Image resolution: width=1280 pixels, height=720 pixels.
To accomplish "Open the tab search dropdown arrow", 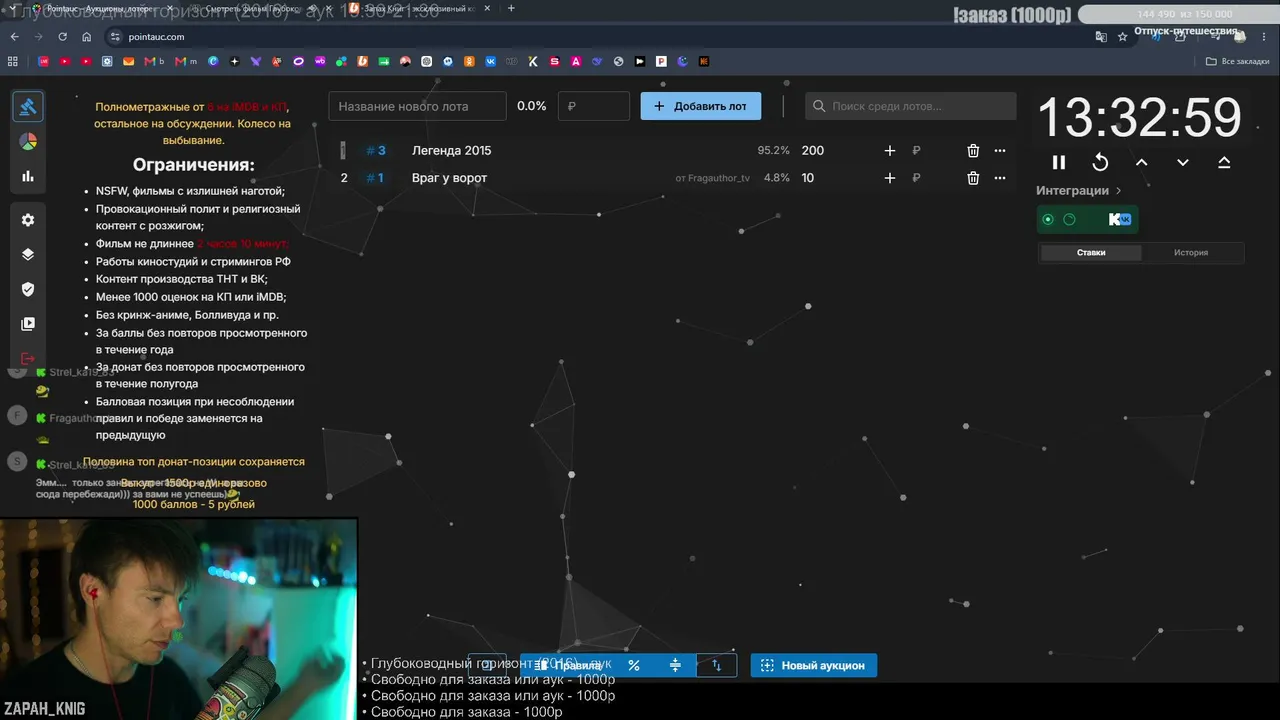I will (x=12, y=8).
